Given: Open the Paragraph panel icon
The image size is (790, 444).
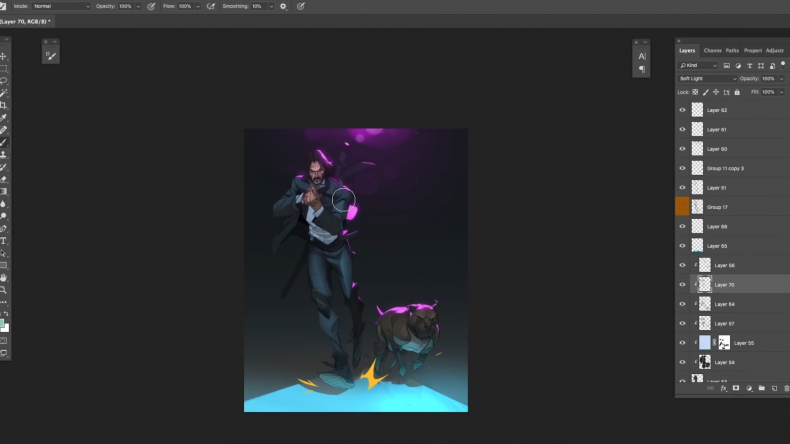Looking at the screenshot, I should [641, 69].
